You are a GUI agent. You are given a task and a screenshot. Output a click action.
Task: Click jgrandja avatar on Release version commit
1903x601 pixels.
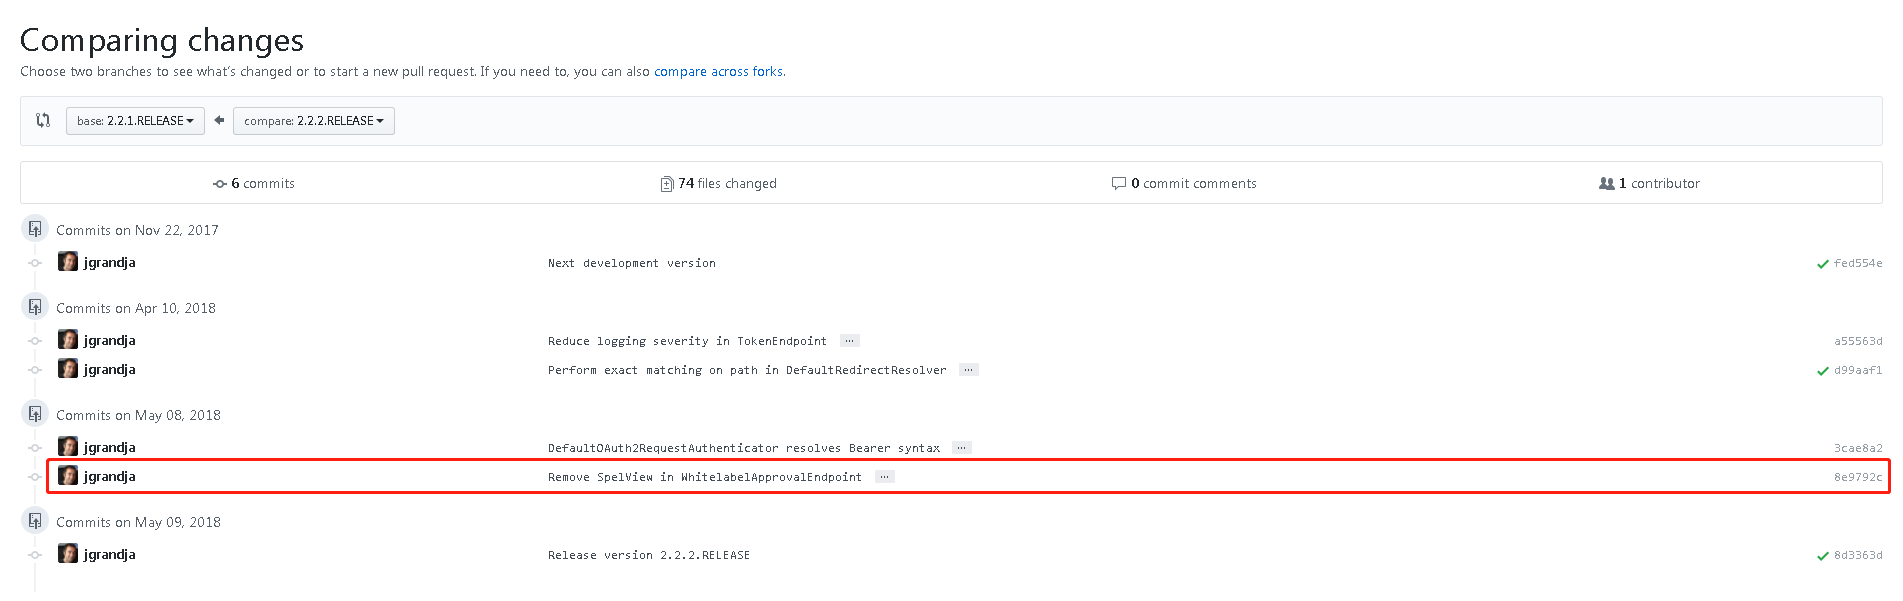(68, 554)
